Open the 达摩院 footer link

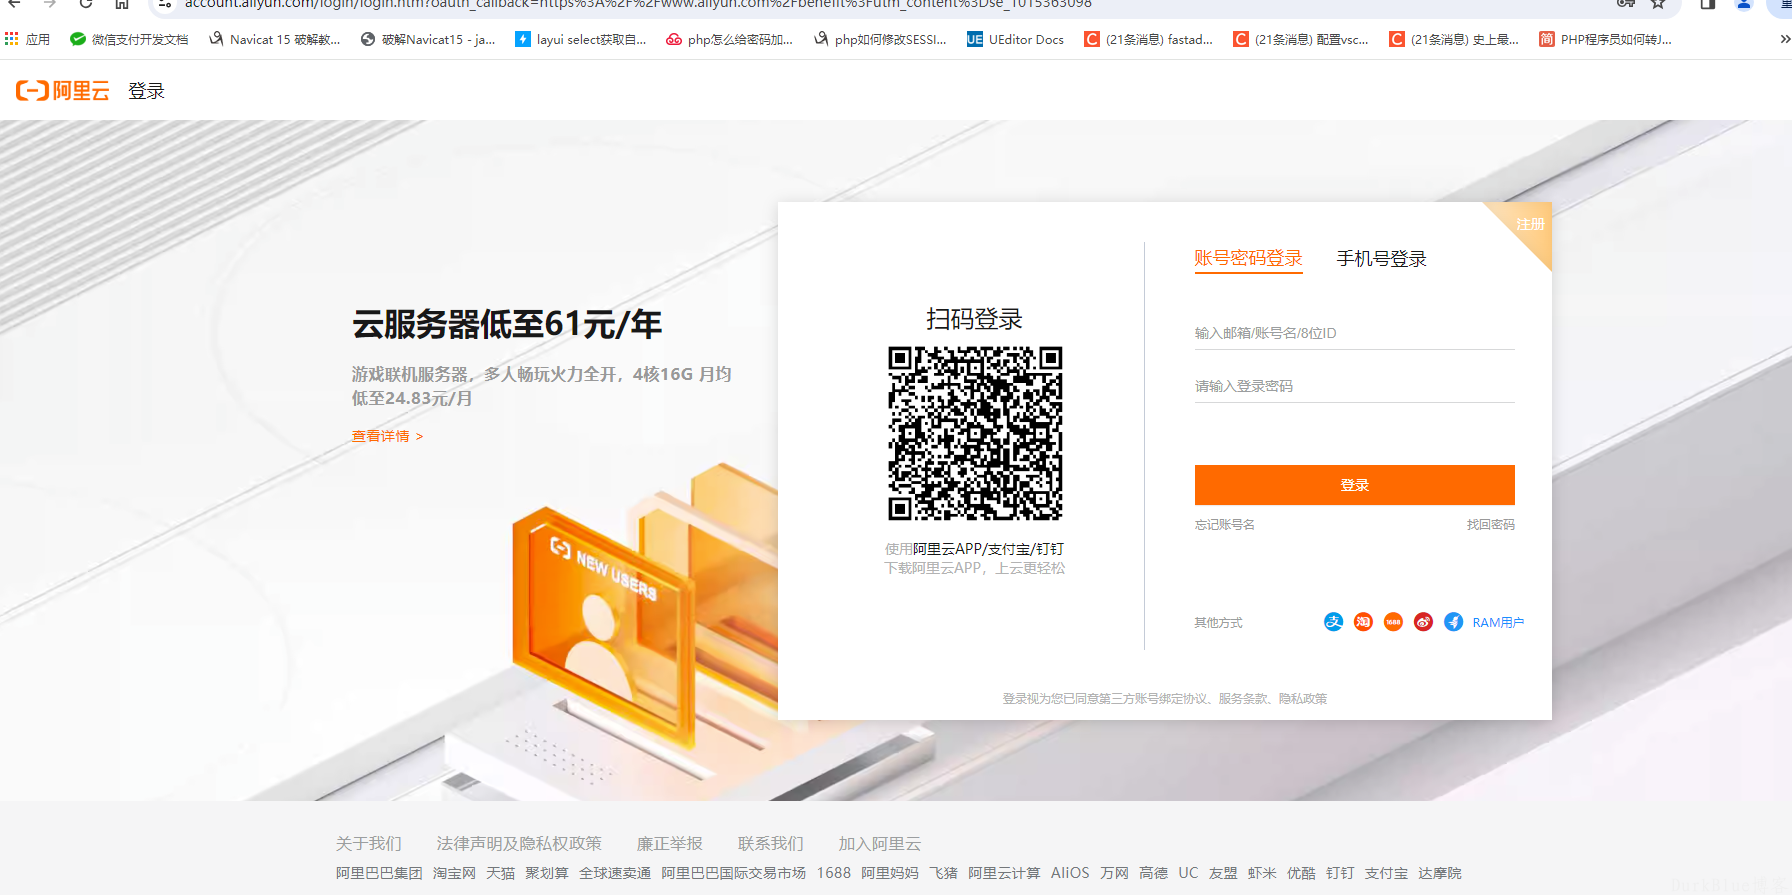1440,873
